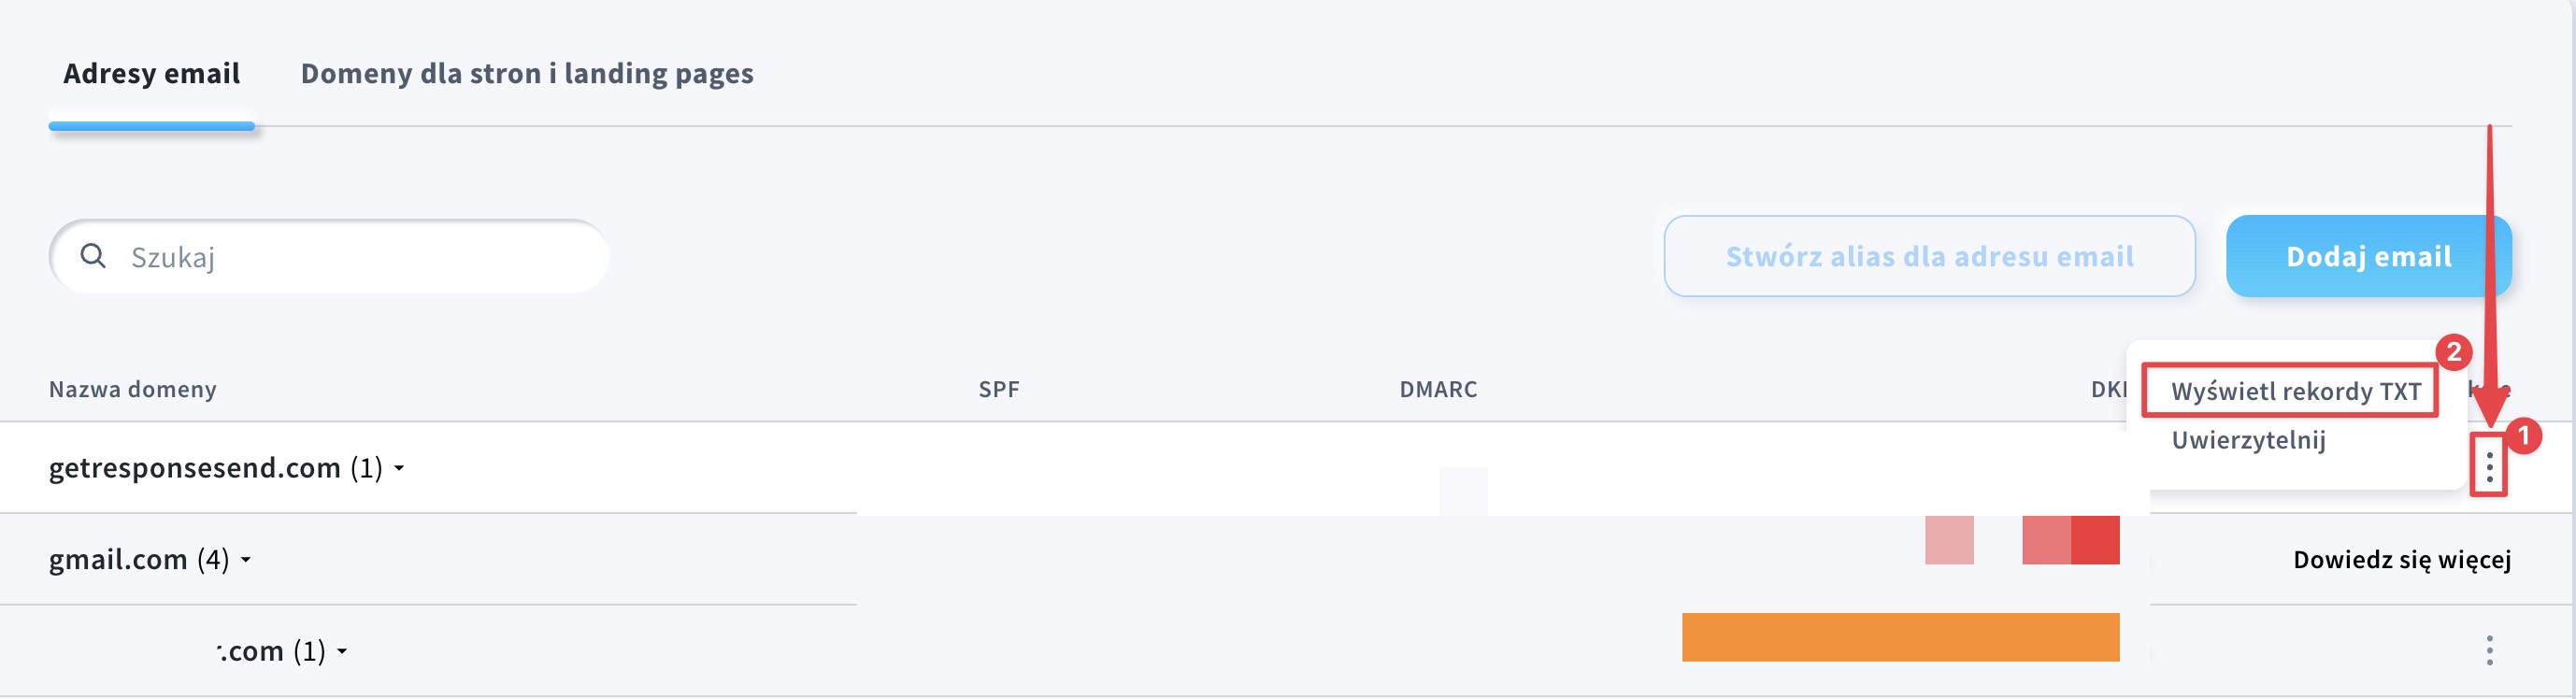
Task: Expand the .com (1) domain arrow
Action: (342, 652)
